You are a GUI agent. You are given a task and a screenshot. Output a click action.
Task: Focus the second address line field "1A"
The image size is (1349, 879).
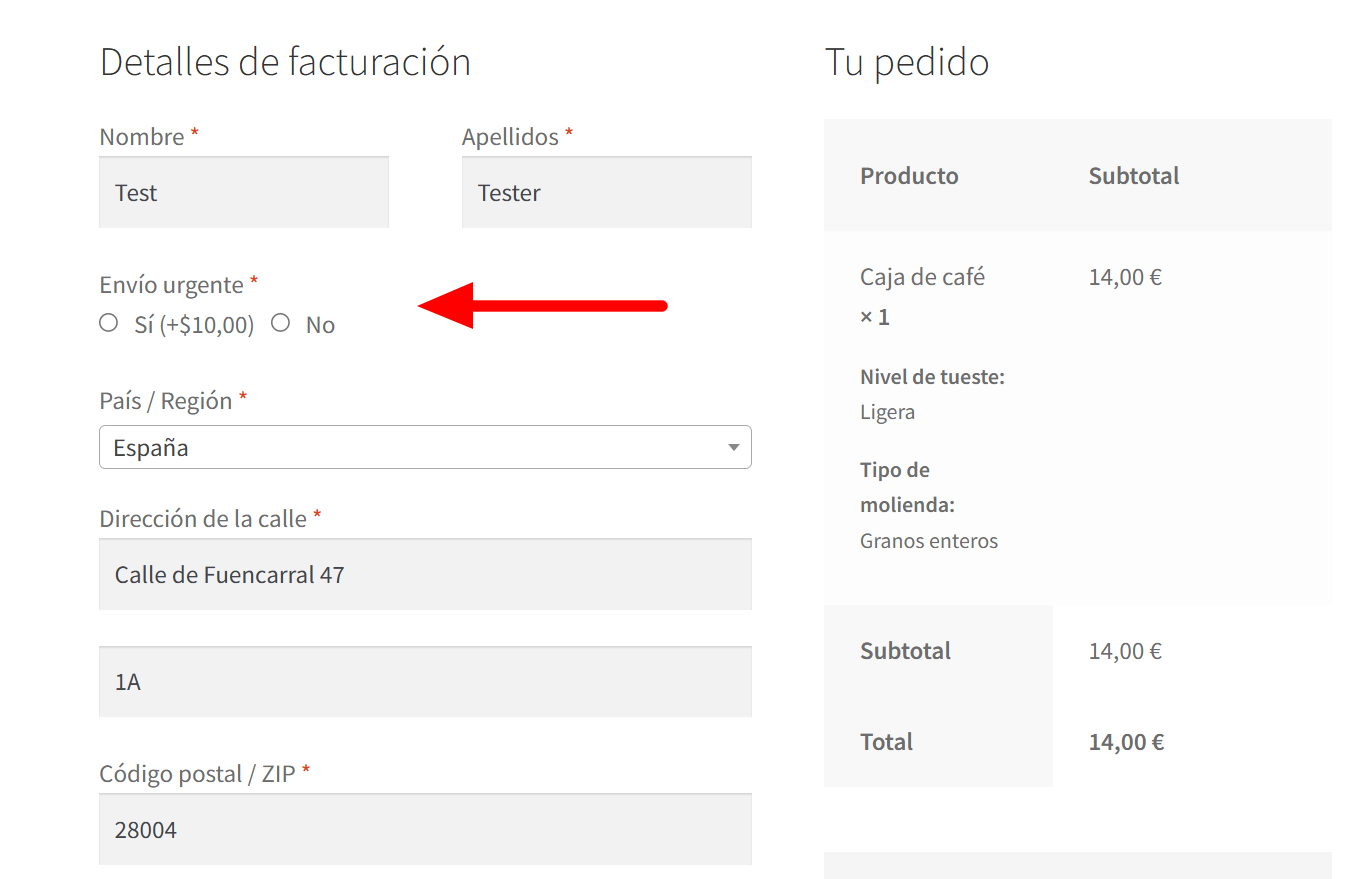pyautogui.click(x=425, y=682)
